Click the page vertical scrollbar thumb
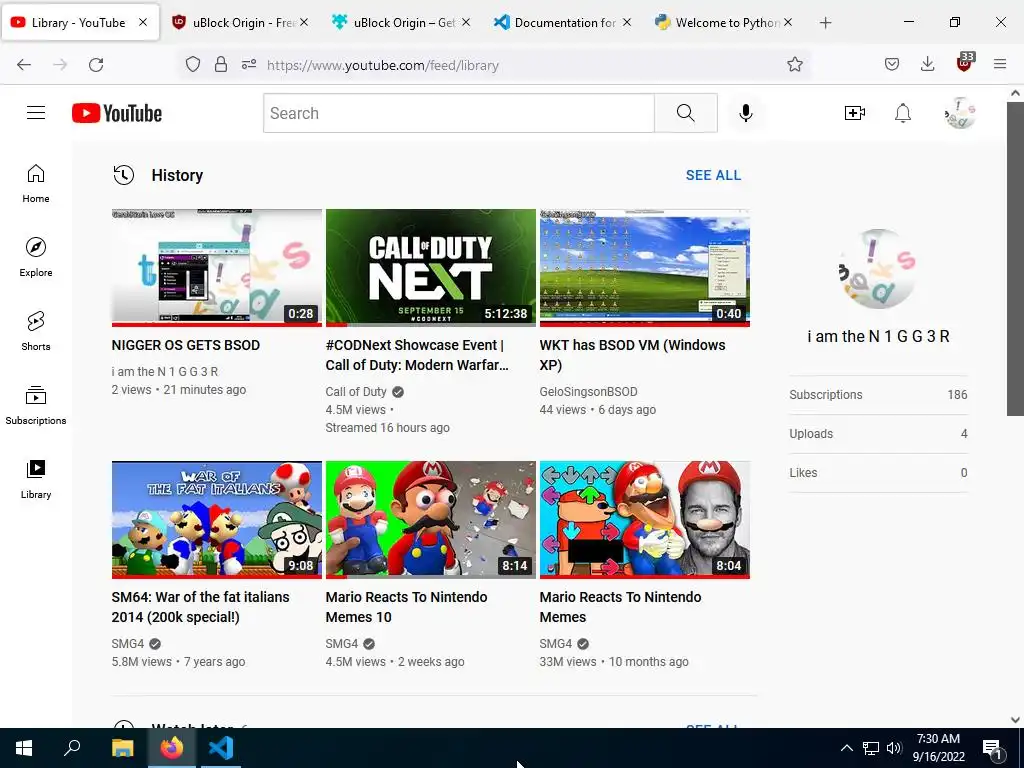Viewport: 1024px width, 768px height. 1015,258
